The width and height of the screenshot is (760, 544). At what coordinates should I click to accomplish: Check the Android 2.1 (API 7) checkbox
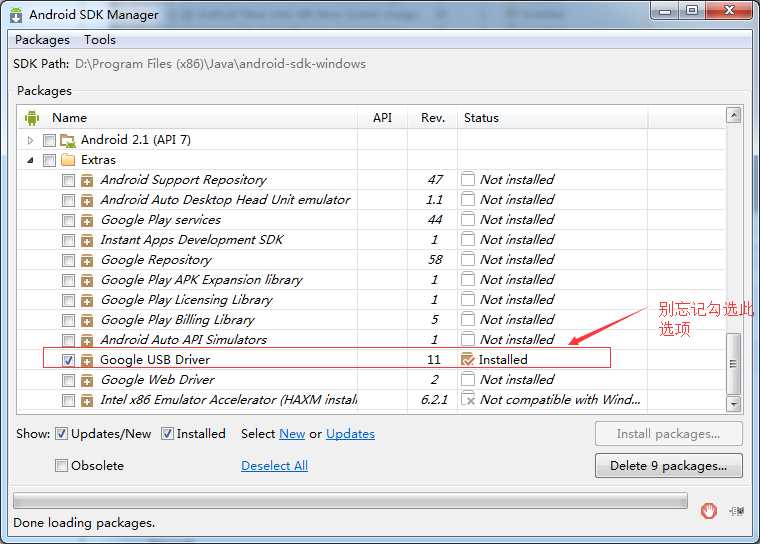pyautogui.click(x=49, y=141)
